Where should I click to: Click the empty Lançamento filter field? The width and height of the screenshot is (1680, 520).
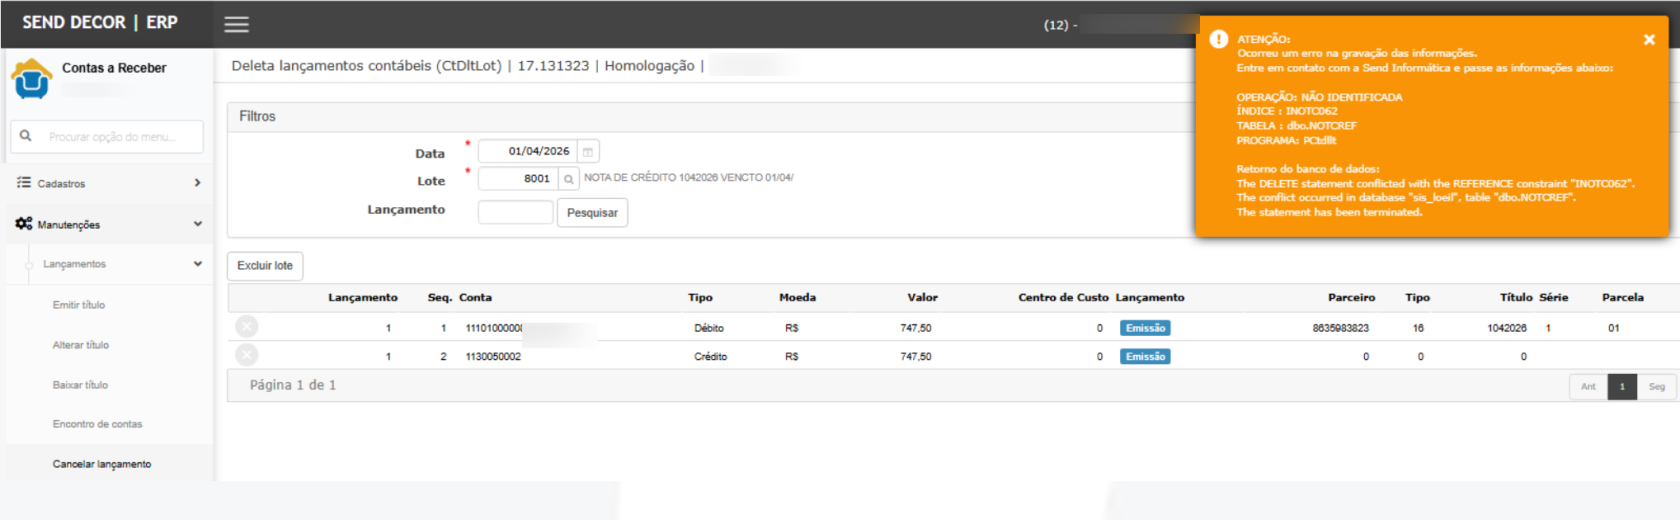click(x=515, y=212)
